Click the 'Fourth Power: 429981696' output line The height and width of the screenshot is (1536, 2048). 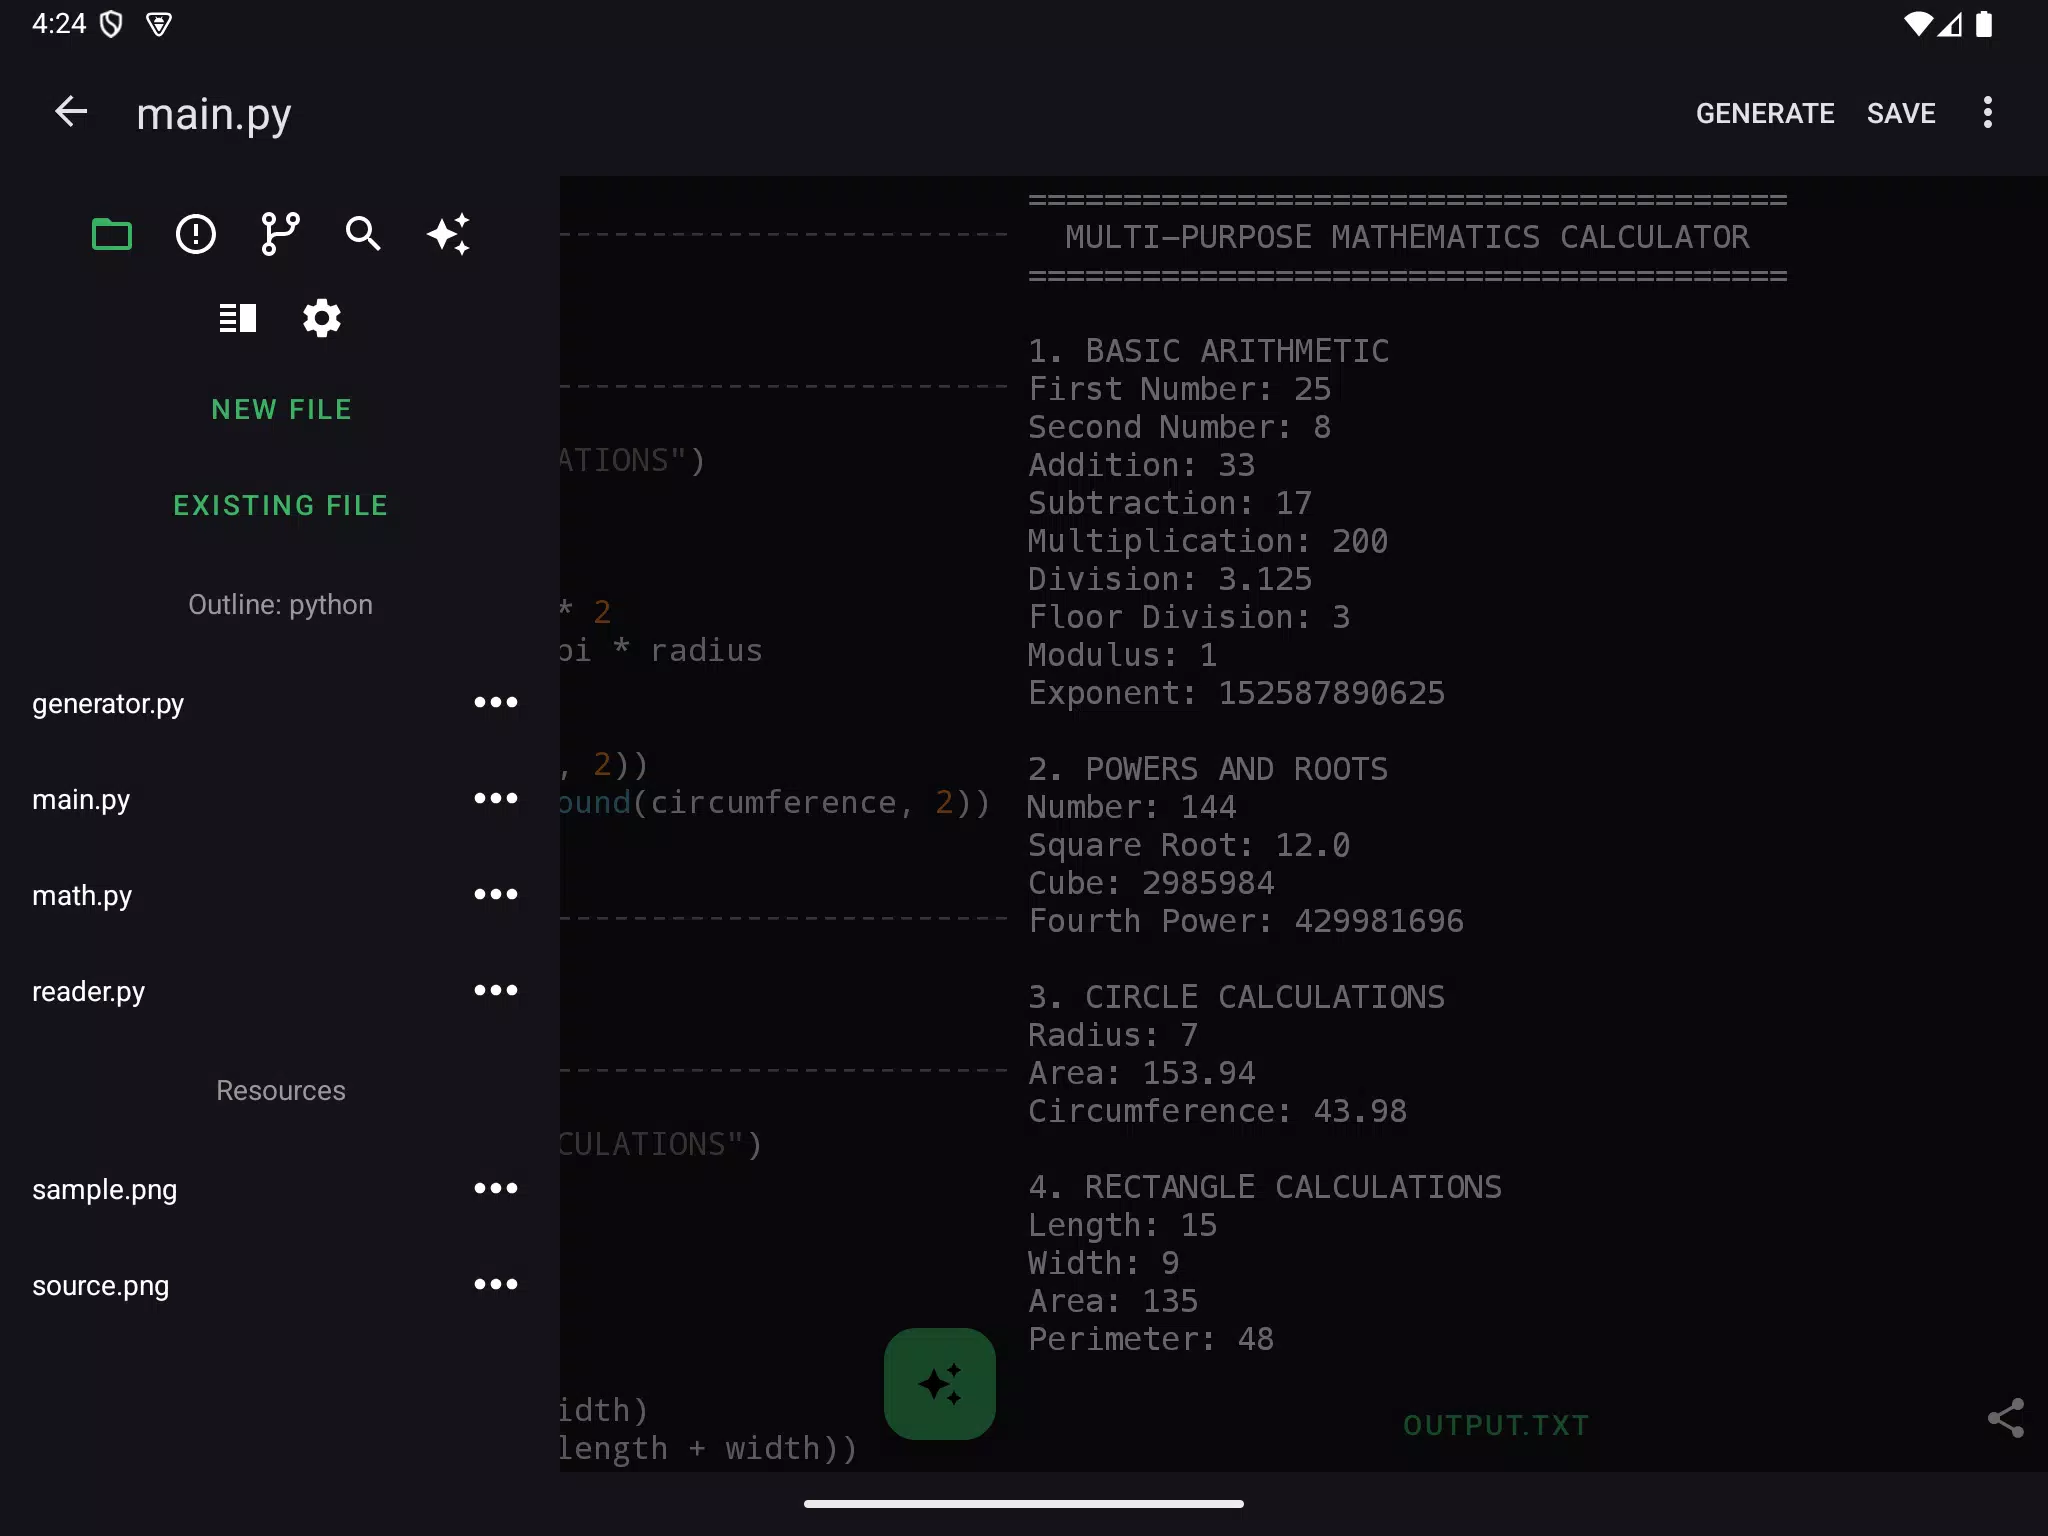(x=1246, y=921)
